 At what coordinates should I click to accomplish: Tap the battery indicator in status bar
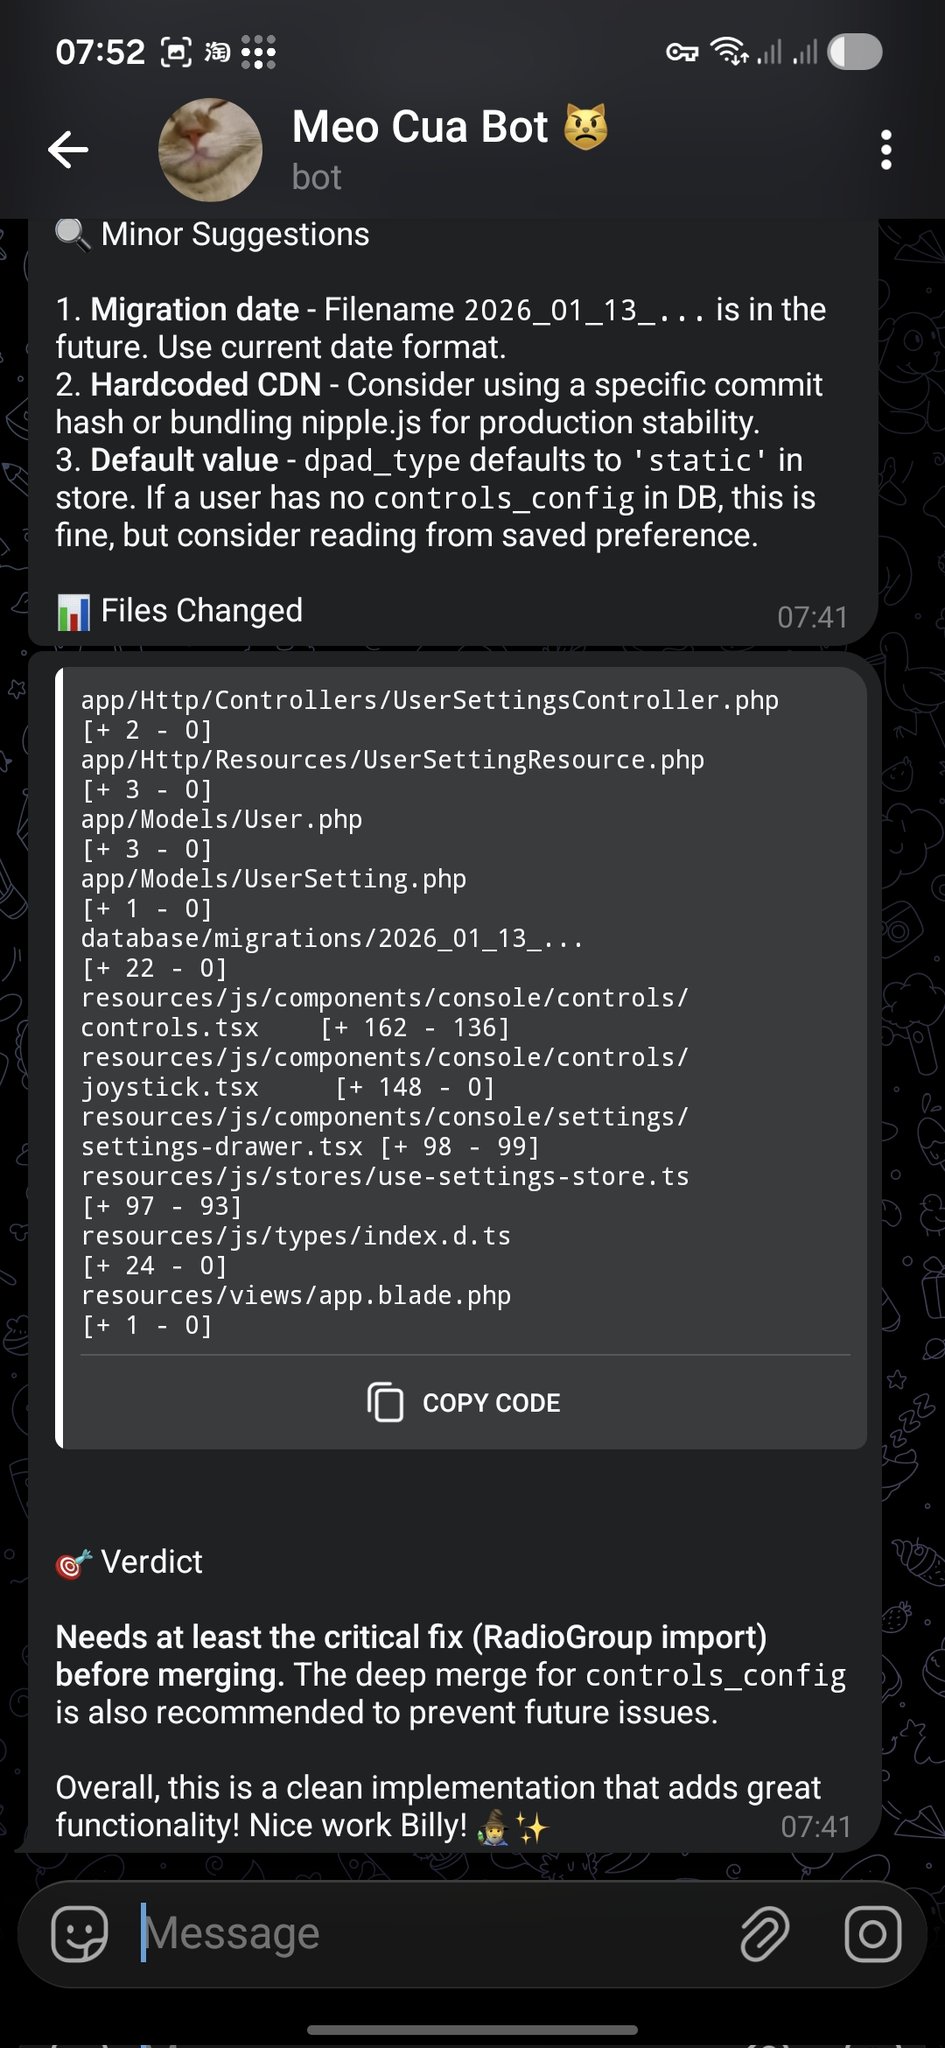[x=855, y=52]
